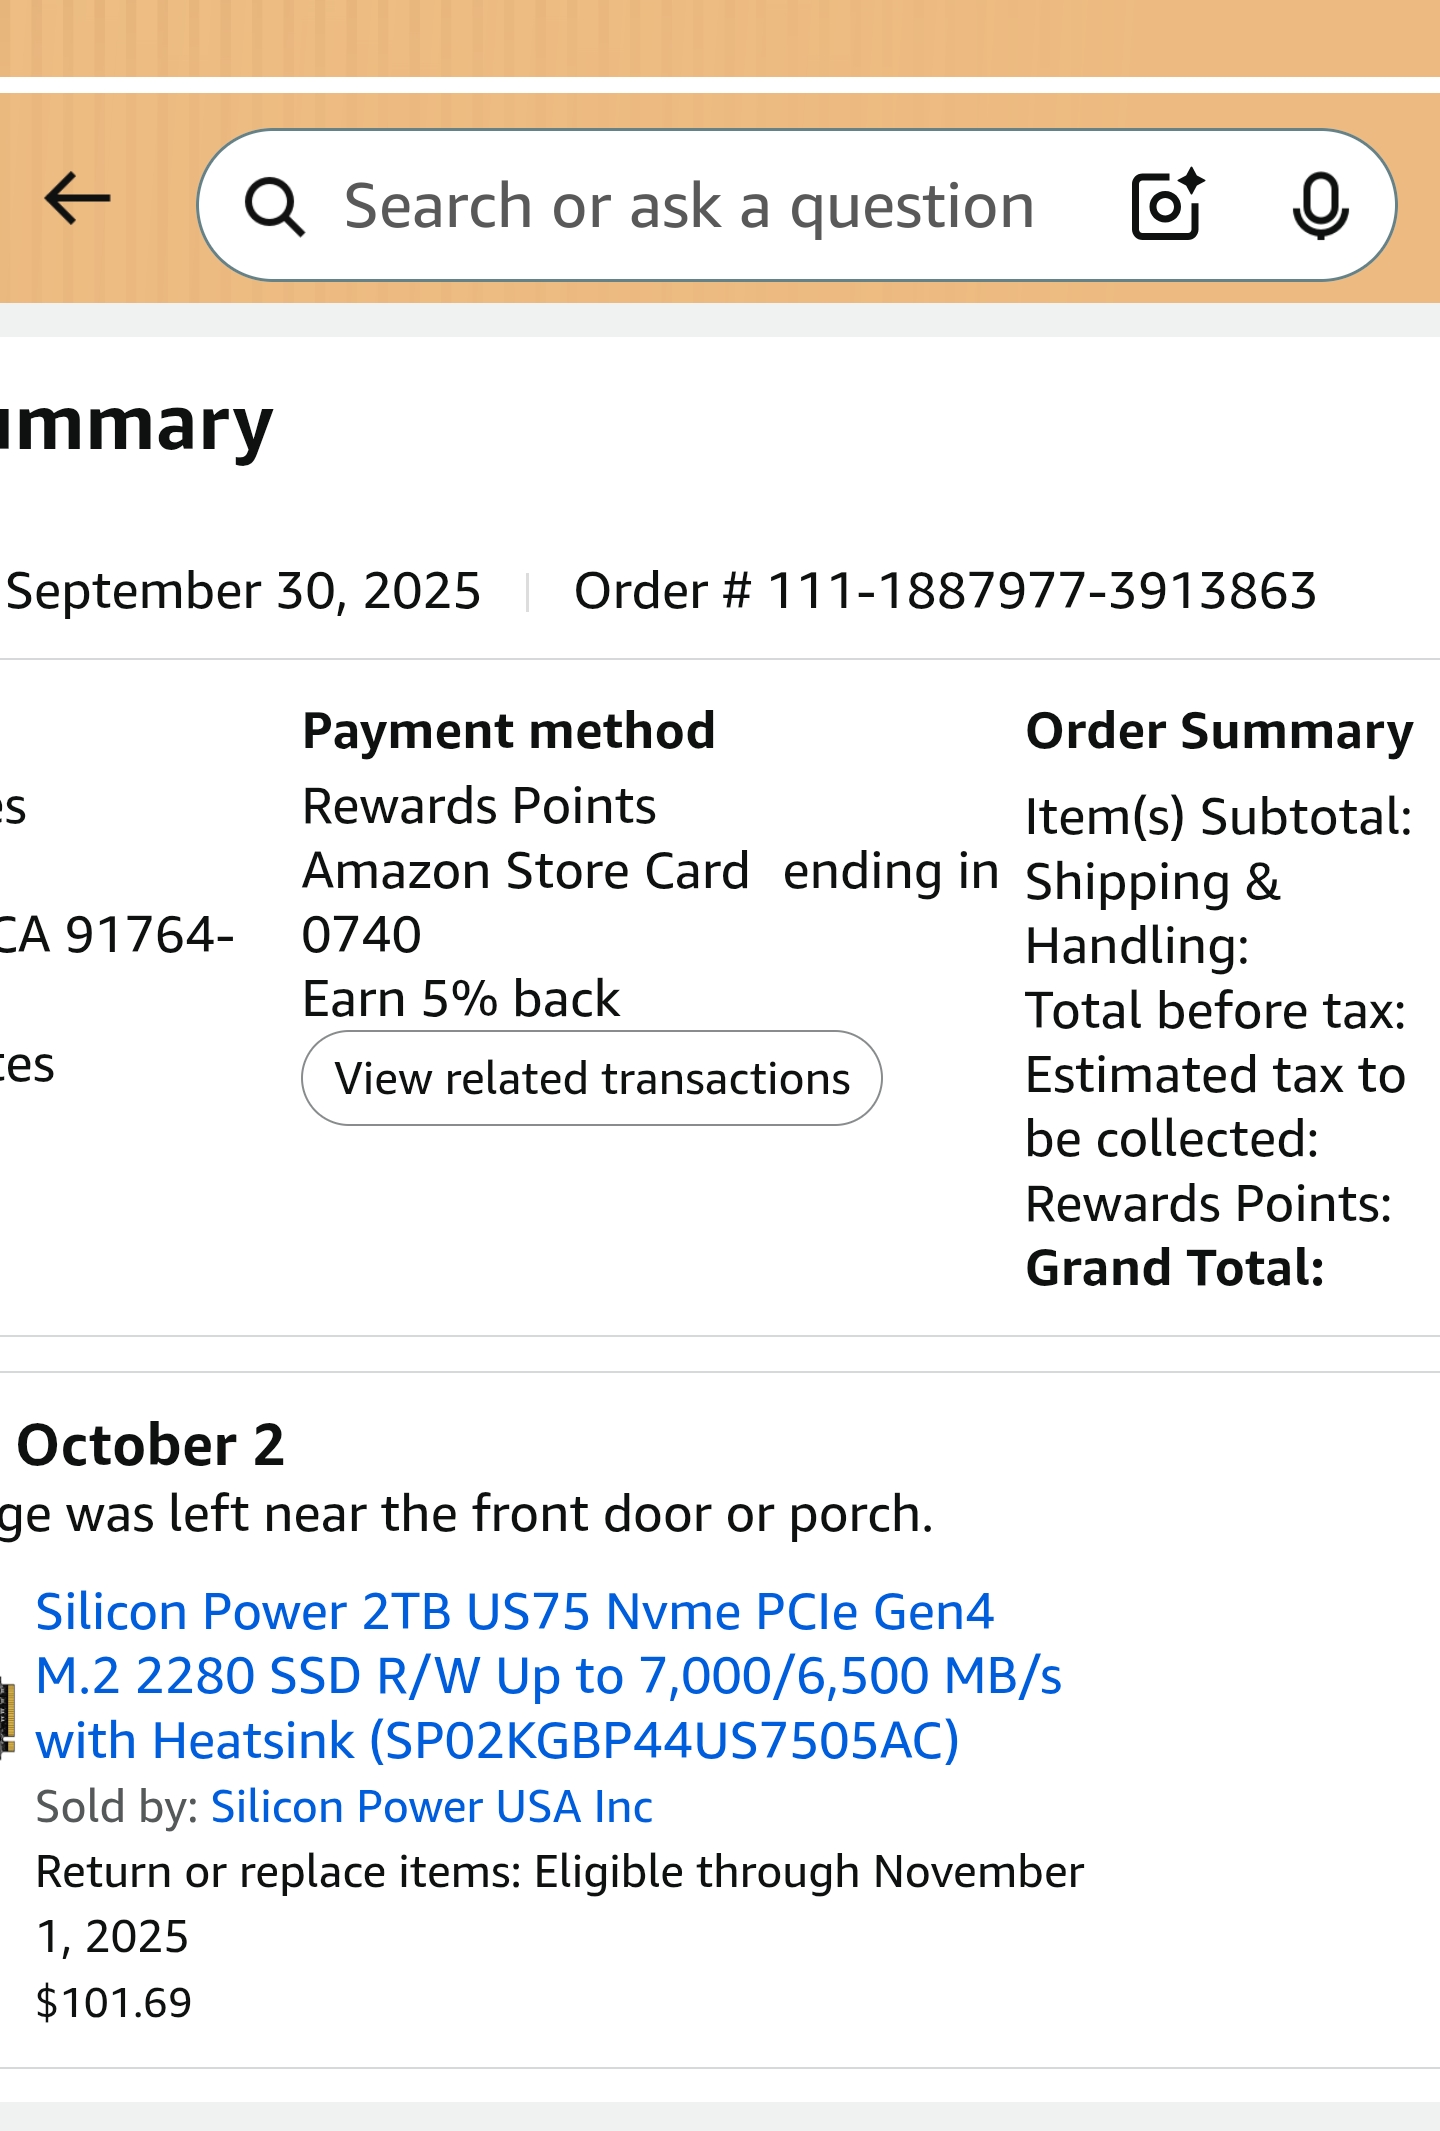Viewport: 1440px width, 2131px height.
Task: Click the Total before tax label
Action: tap(1215, 1011)
